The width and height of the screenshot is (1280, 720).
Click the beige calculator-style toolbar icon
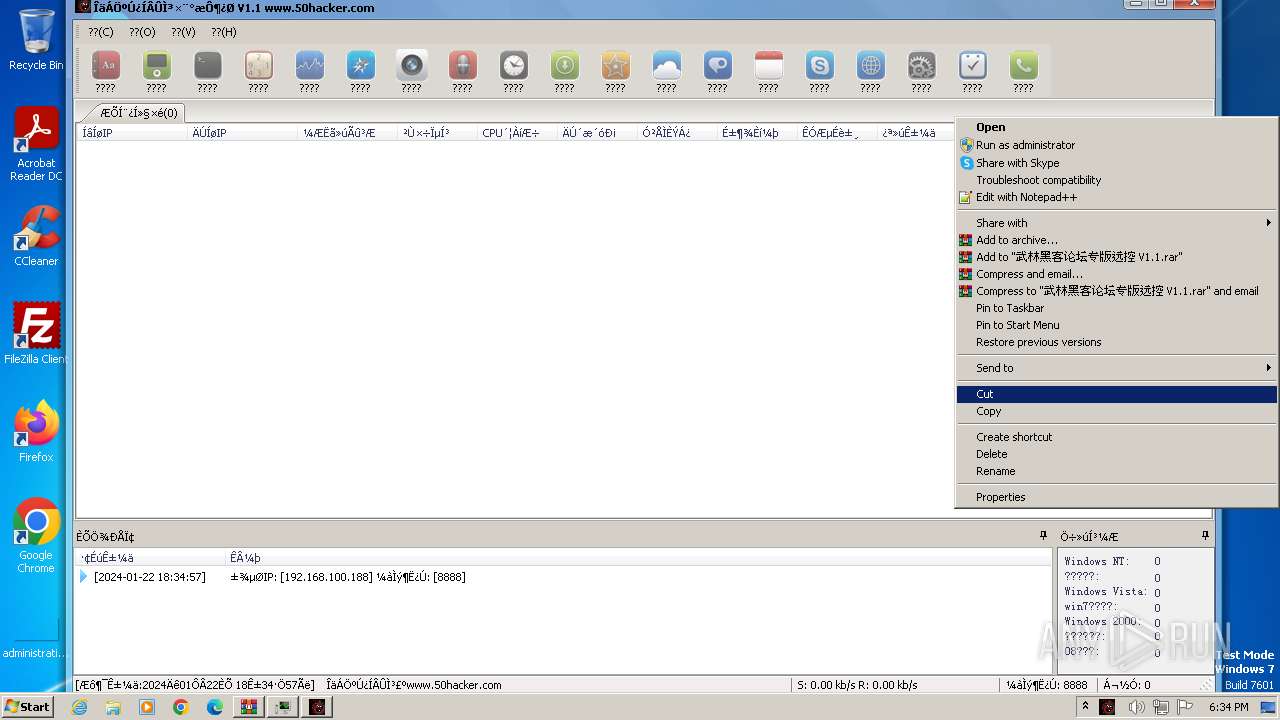(258, 66)
